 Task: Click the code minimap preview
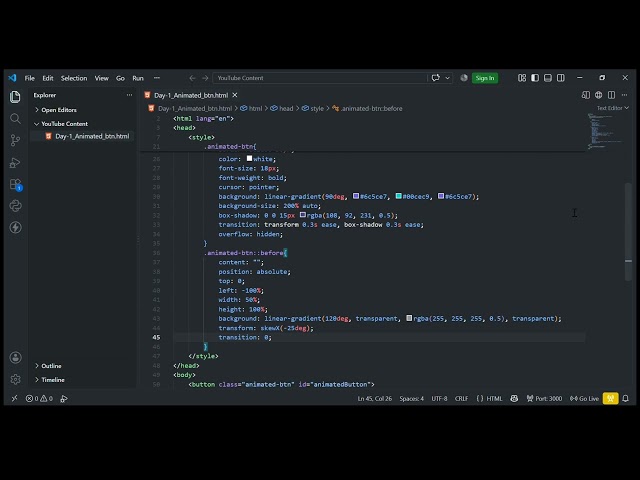click(605, 131)
